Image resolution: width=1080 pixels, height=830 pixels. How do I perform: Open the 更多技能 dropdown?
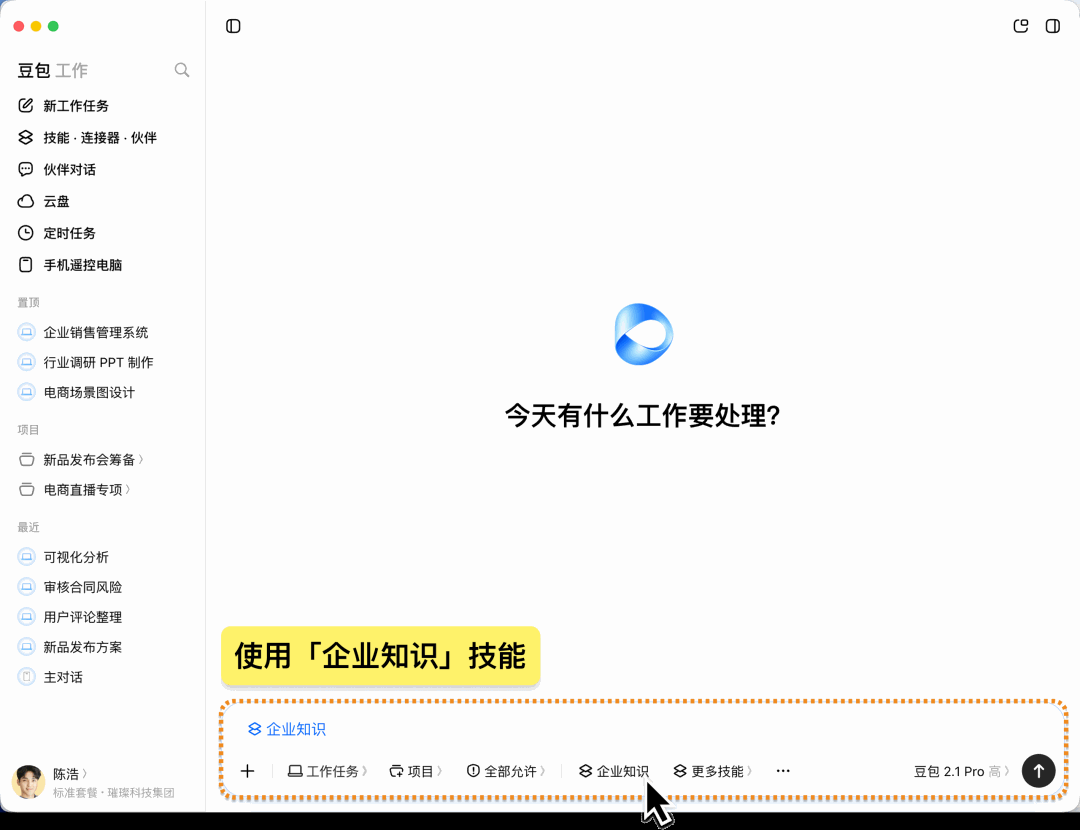[x=712, y=771]
